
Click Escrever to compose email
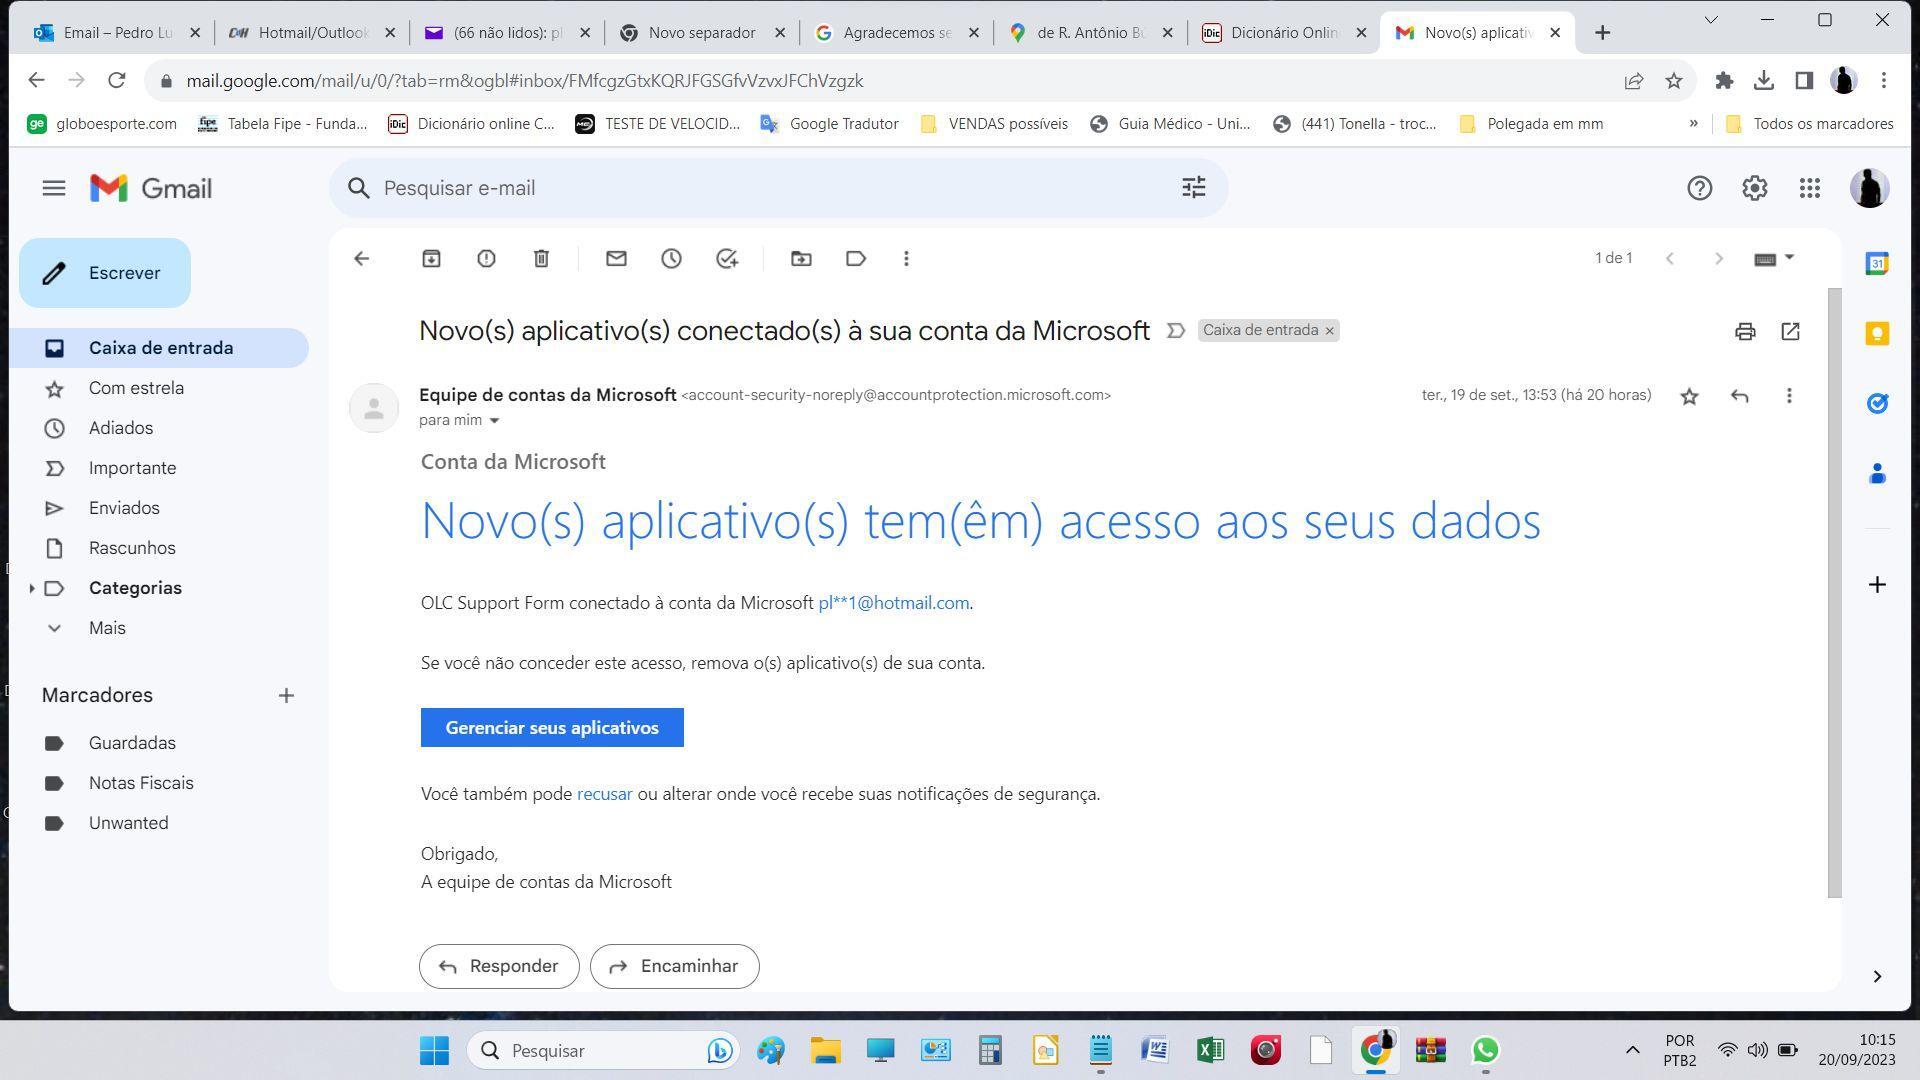pyautogui.click(x=105, y=273)
